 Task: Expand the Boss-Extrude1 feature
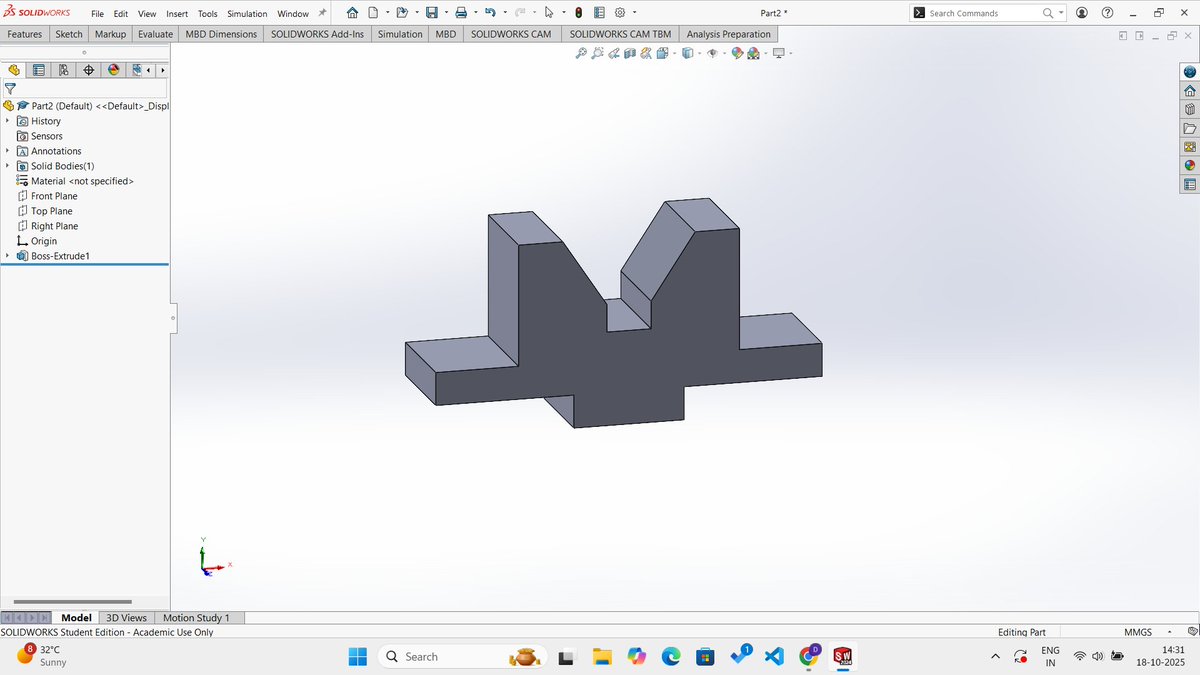(x=8, y=256)
